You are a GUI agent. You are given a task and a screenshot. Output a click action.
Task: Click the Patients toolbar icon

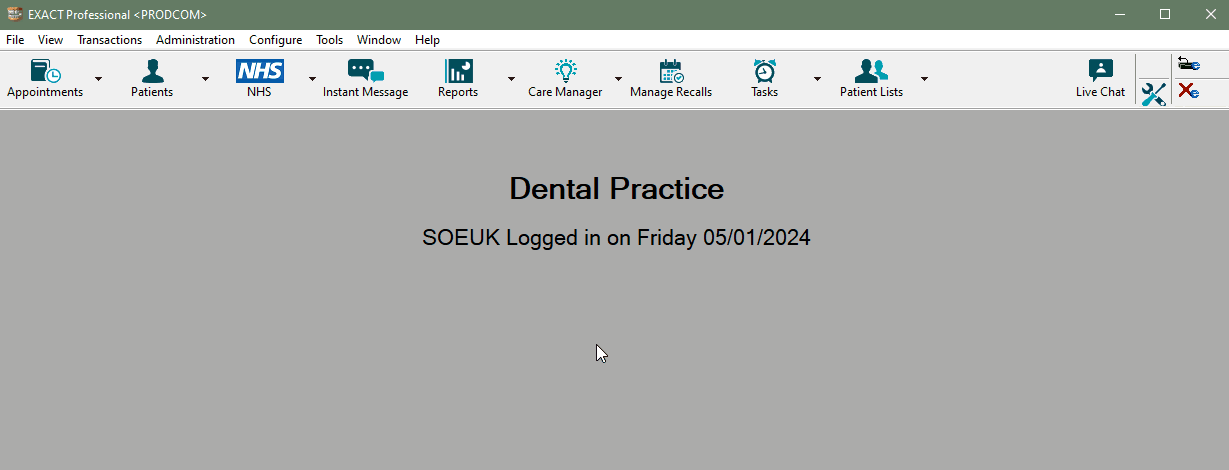pos(152,72)
